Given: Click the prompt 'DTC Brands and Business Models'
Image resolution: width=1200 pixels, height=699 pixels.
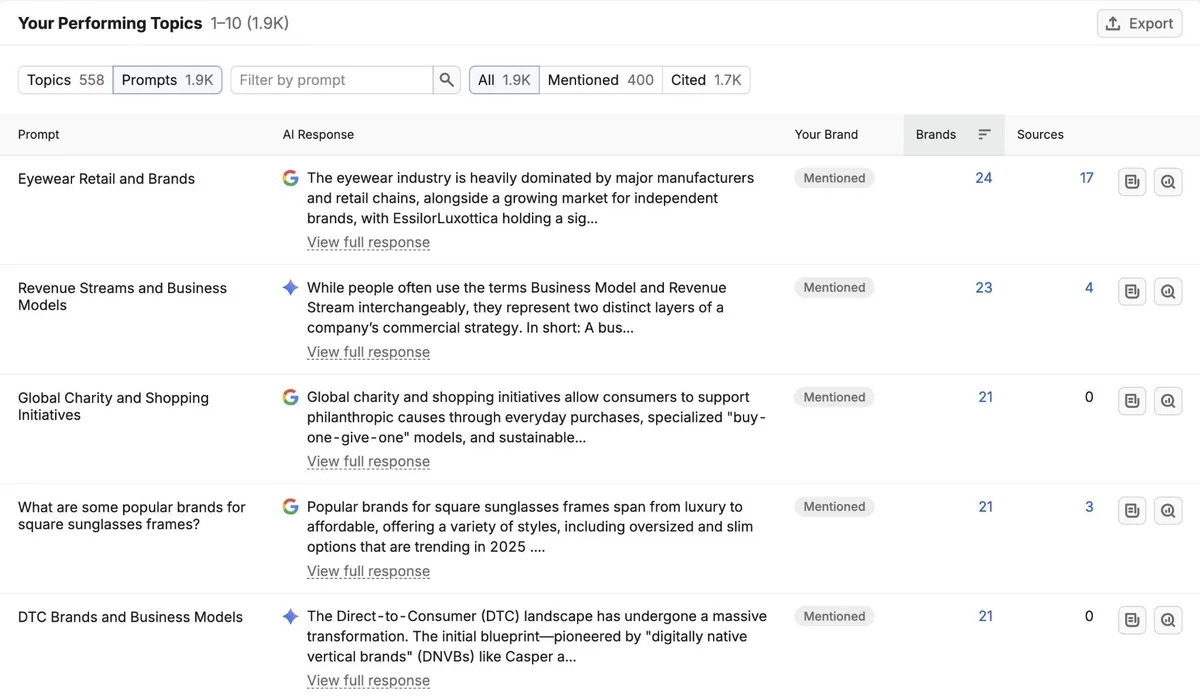Looking at the screenshot, I should click(130, 617).
